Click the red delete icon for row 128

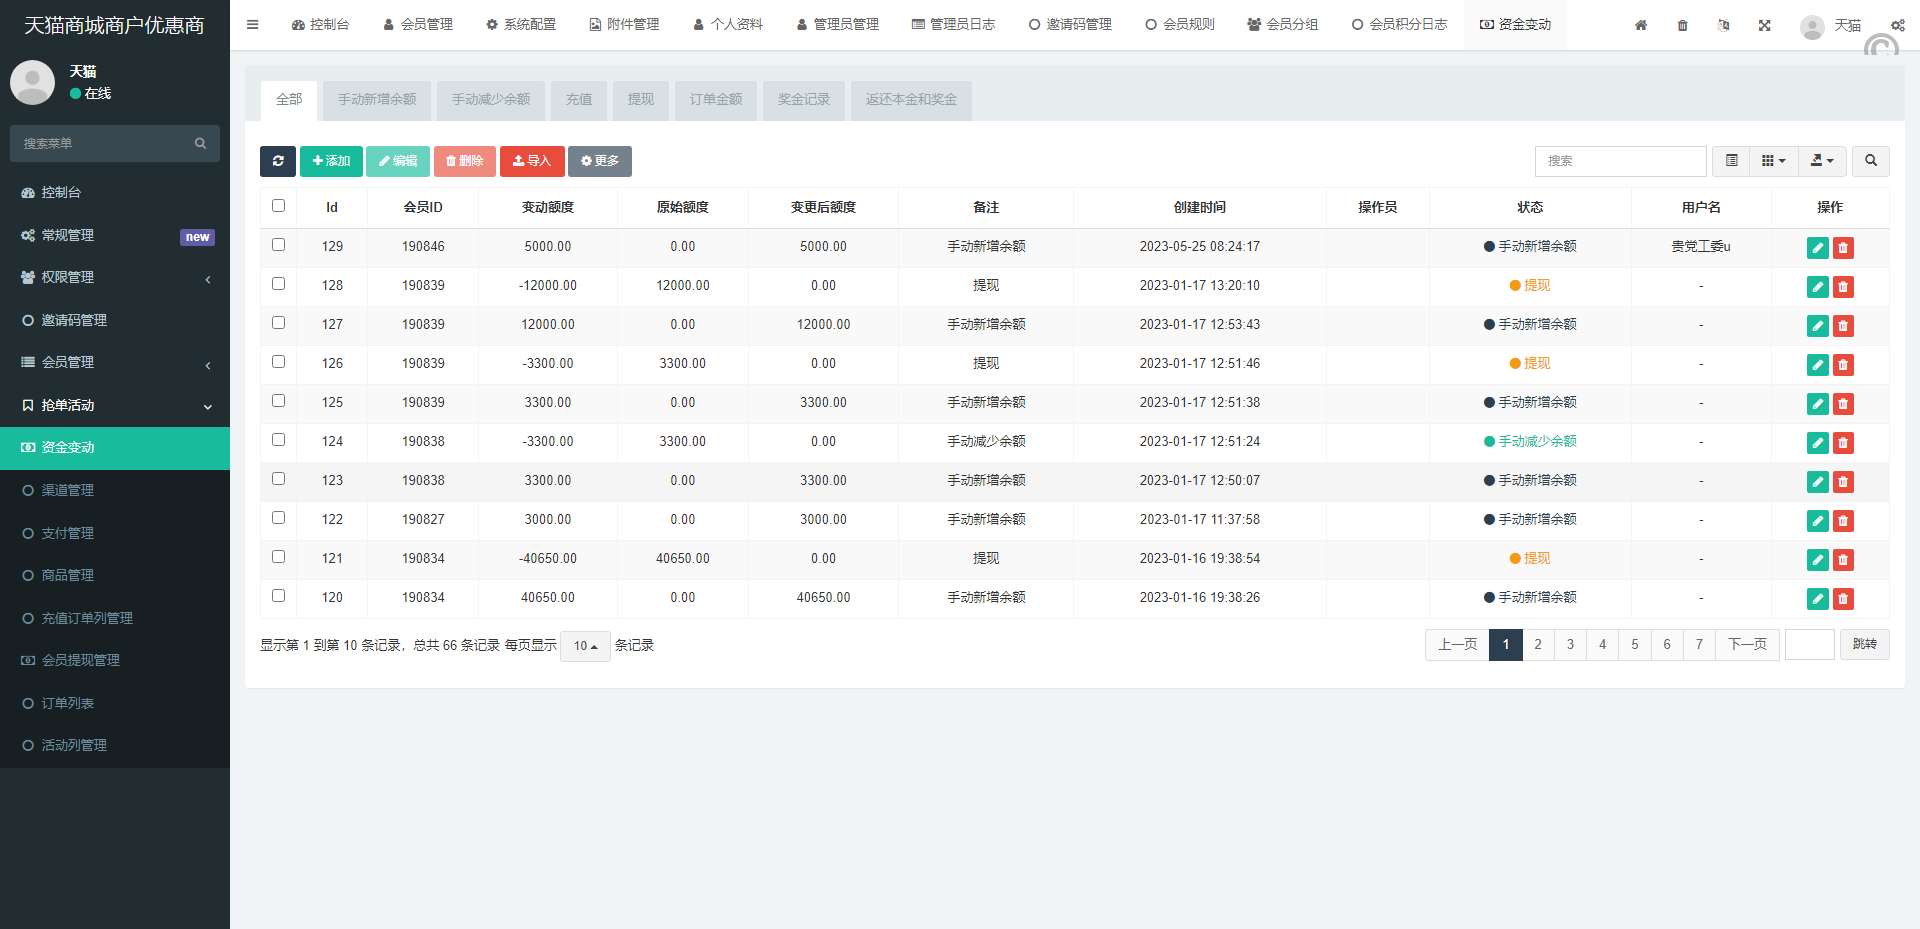(x=1843, y=287)
